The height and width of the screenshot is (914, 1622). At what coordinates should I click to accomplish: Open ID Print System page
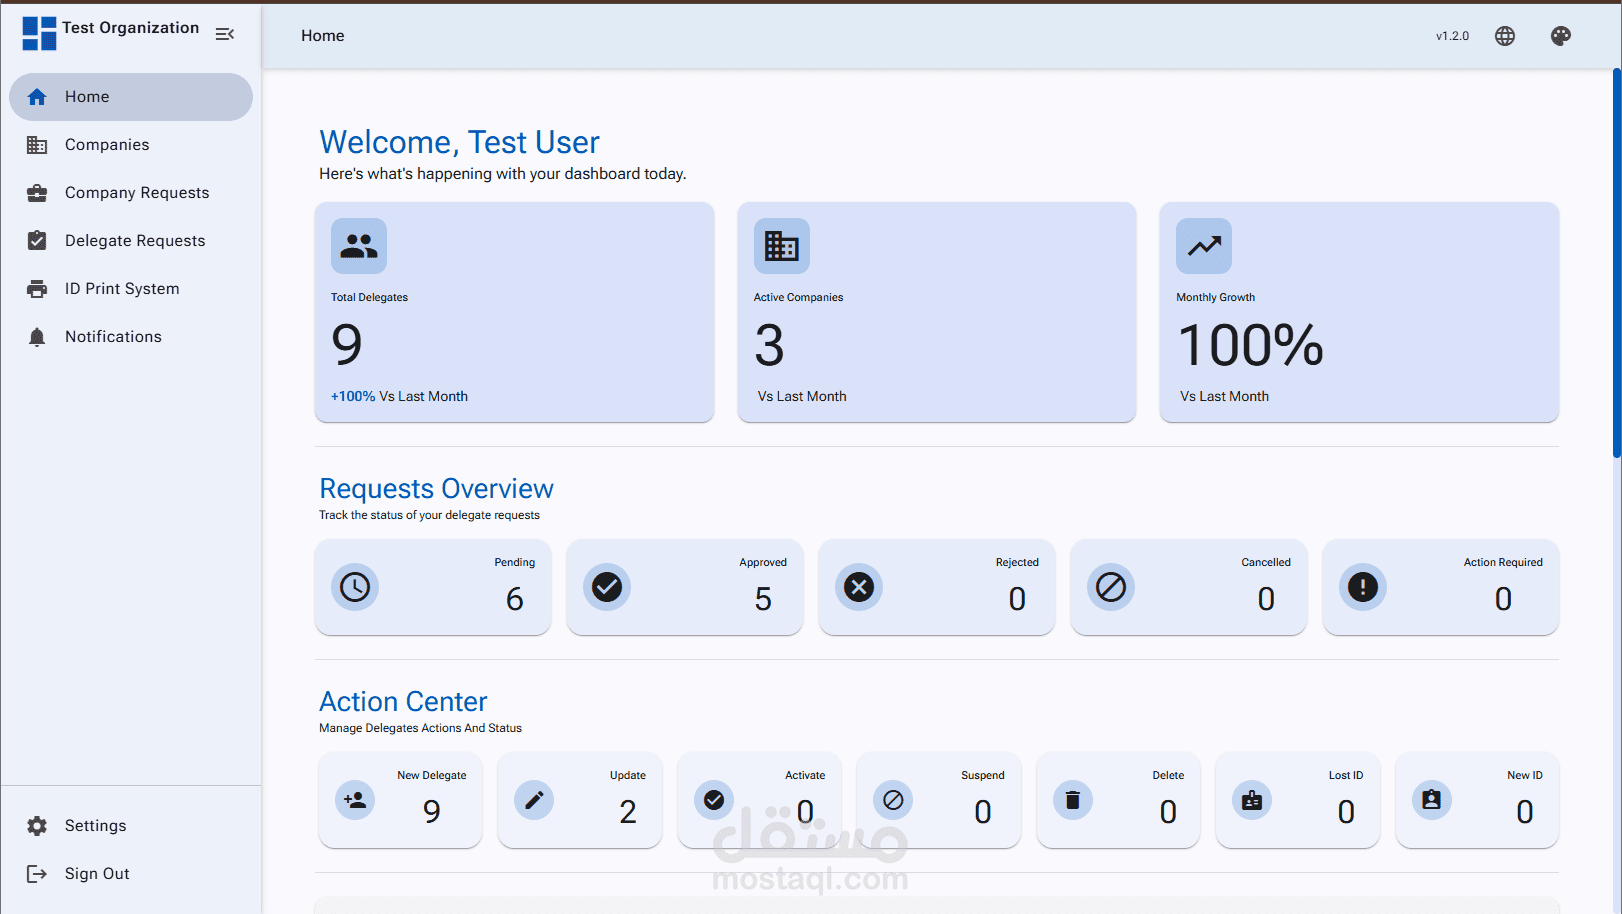pyautogui.click(x=131, y=289)
